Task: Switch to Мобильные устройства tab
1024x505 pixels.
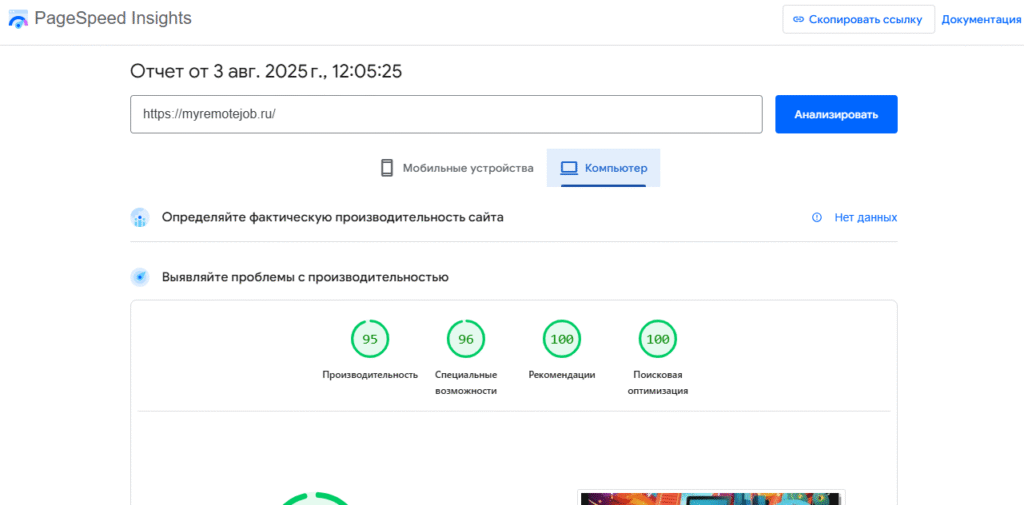Action: (457, 168)
